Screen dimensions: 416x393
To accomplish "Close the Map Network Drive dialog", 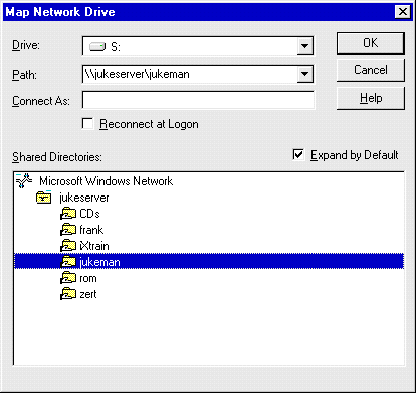I will (x=403, y=12).
